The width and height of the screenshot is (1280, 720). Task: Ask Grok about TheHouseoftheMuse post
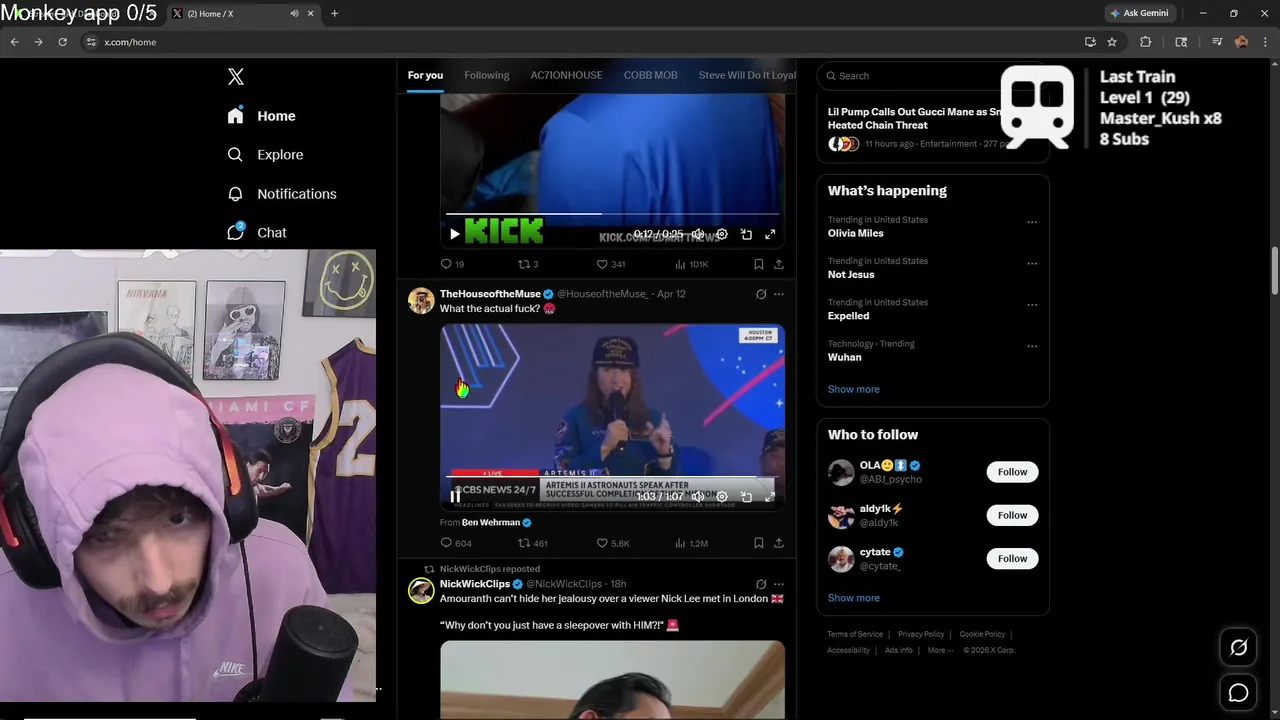coord(761,294)
